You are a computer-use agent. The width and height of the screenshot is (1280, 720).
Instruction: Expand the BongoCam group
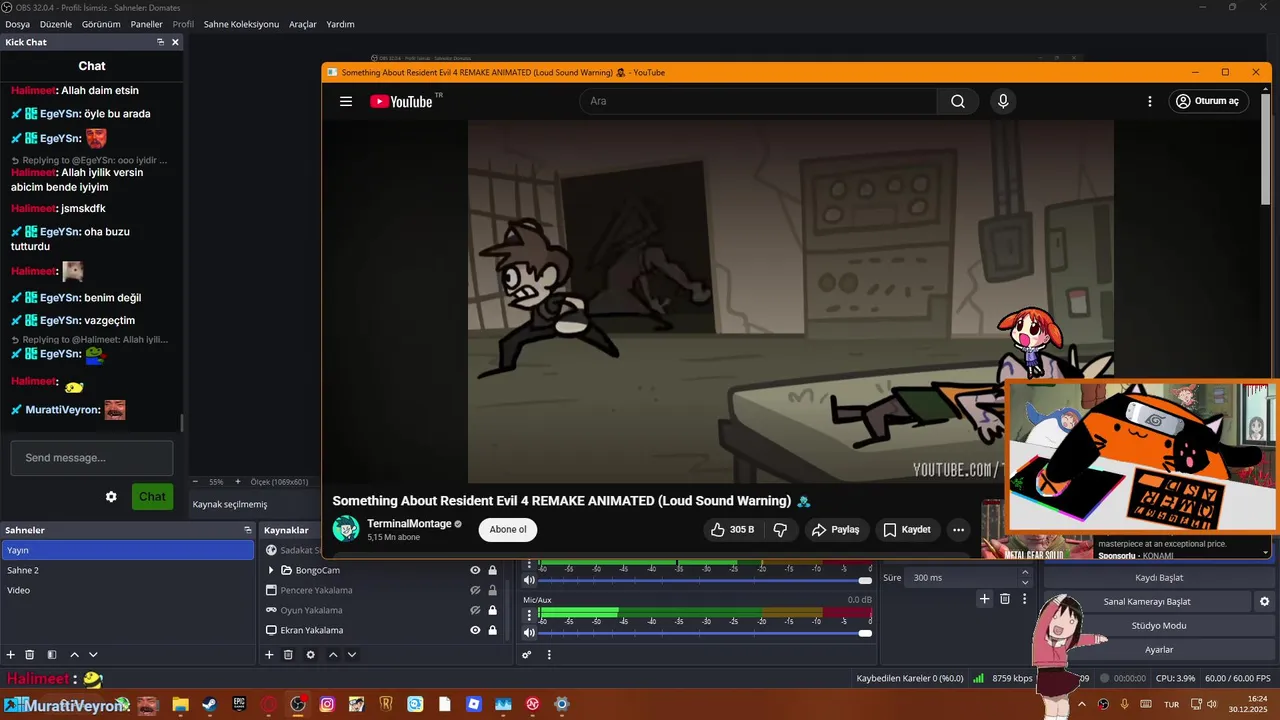tap(270, 570)
